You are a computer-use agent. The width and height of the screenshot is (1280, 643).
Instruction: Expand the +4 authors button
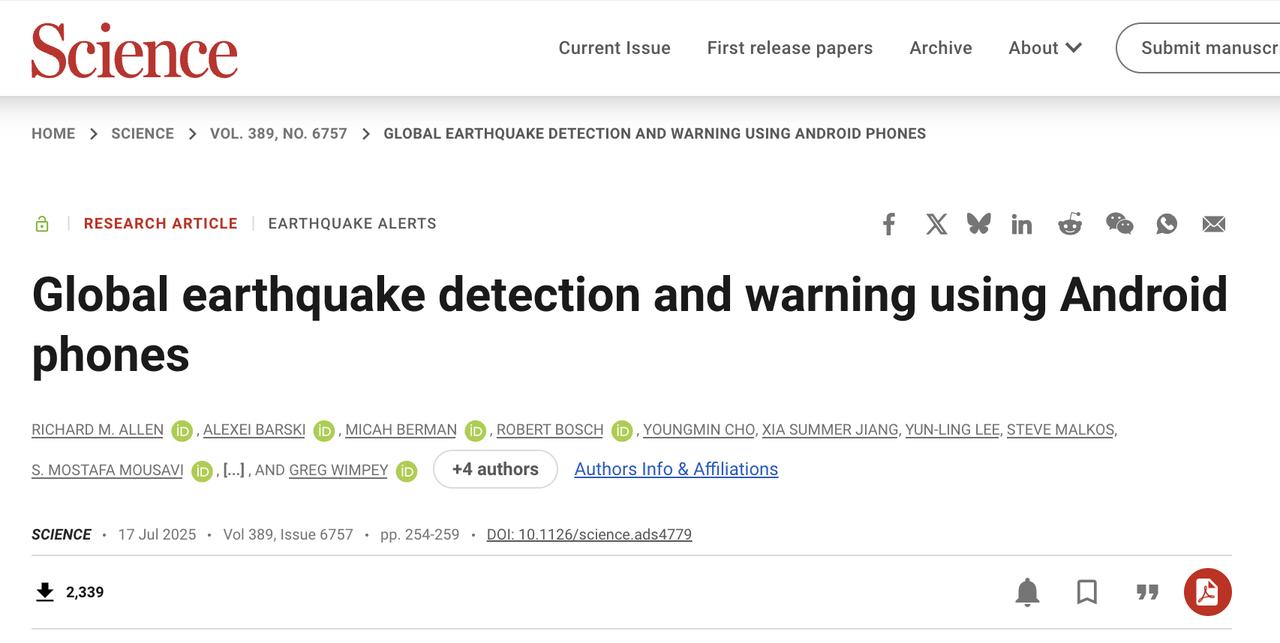pos(495,469)
